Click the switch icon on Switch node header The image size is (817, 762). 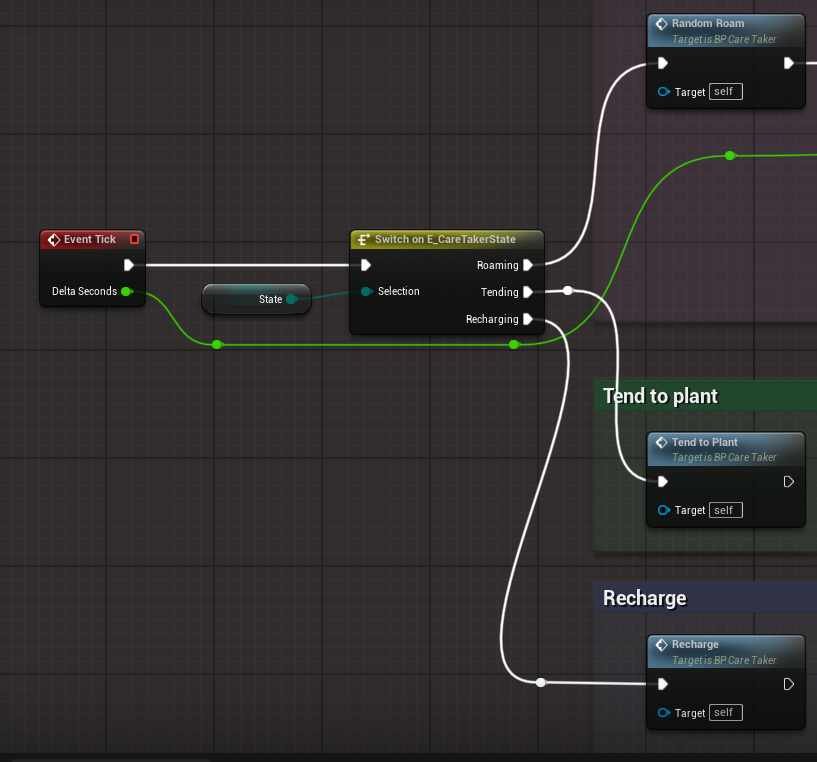[364, 239]
